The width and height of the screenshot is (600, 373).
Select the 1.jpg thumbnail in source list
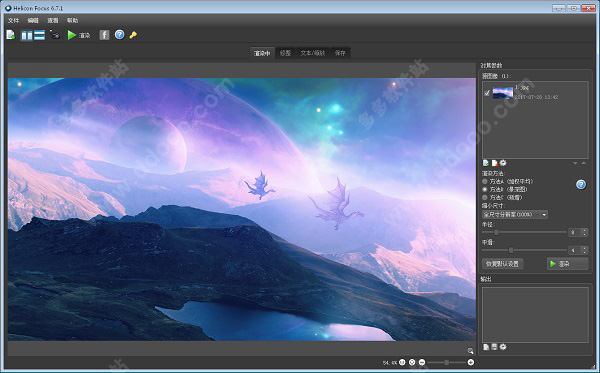[502, 93]
